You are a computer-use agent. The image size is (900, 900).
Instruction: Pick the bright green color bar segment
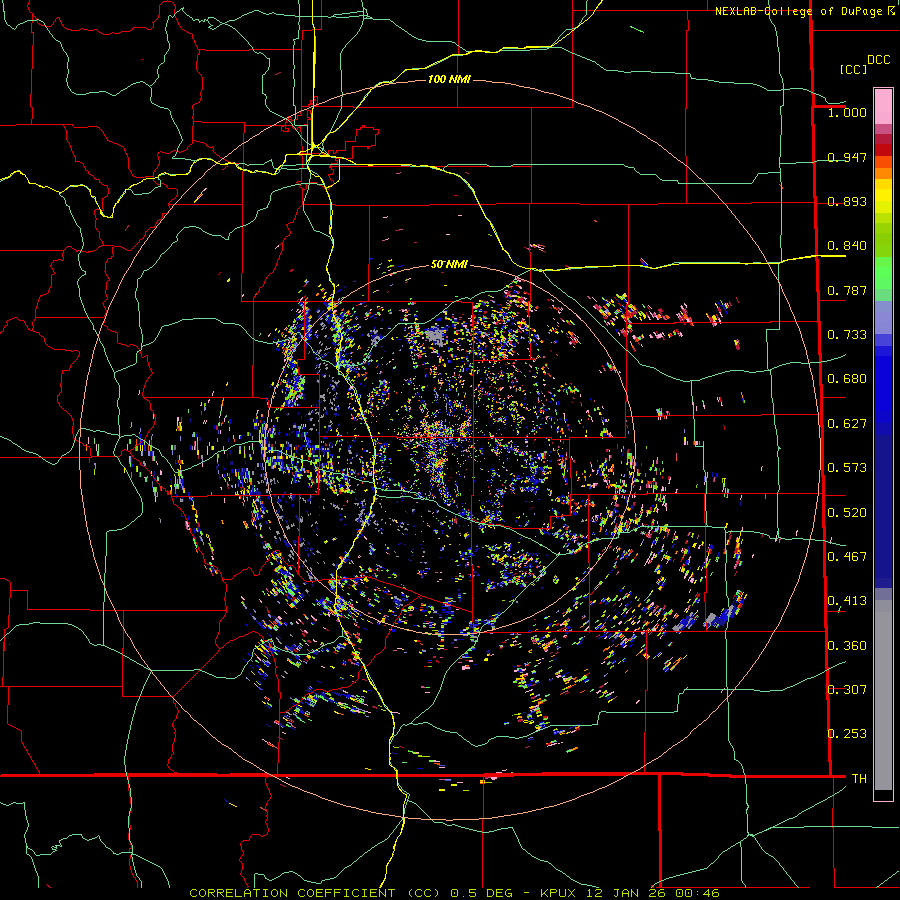[x=883, y=274]
